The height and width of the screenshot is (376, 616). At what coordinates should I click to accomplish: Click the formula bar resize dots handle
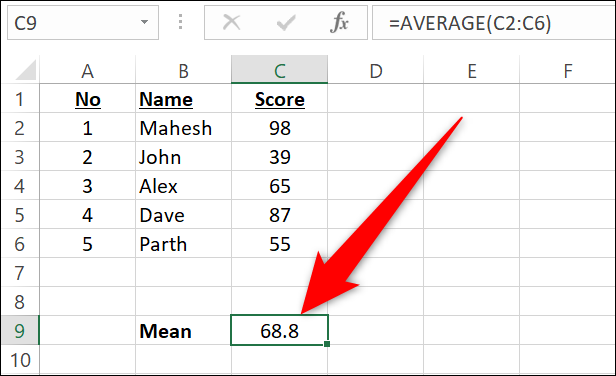180,22
